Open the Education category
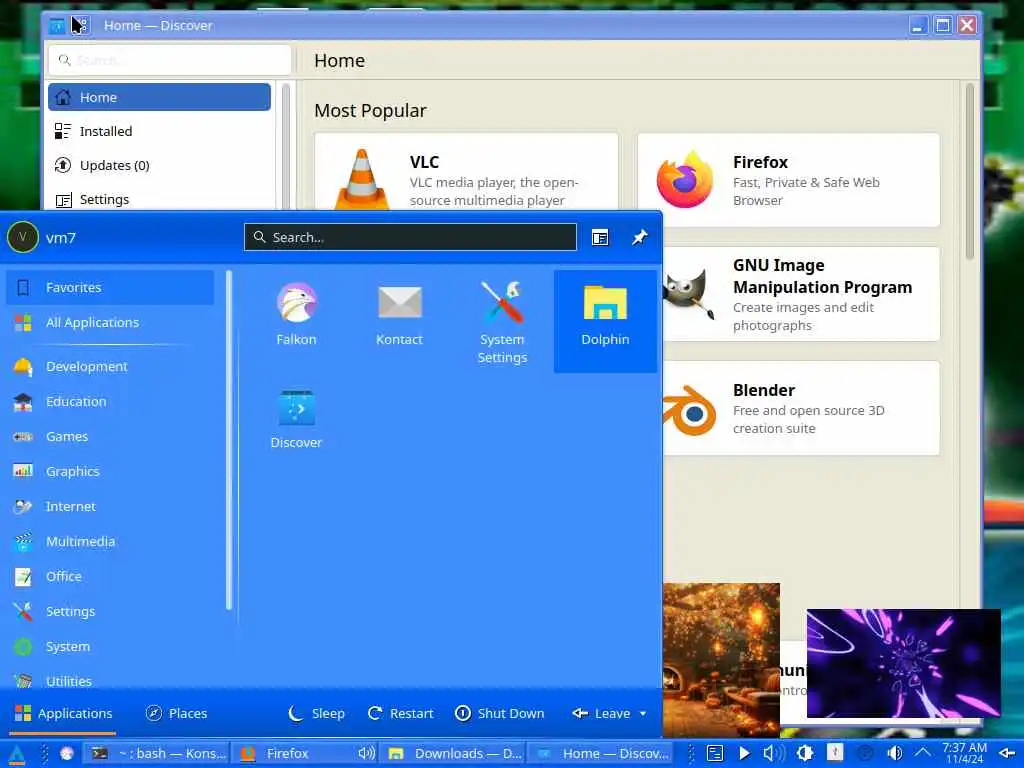Image resolution: width=1024 pixels, height=768 pixels. pyautogui.click(x=110, y=402)
